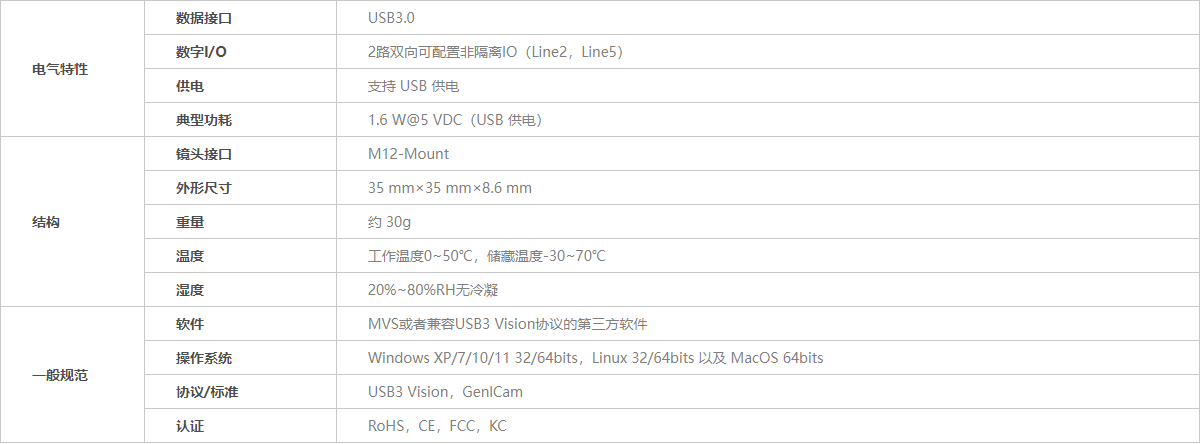Click the MVS software description text
Screen dimensions: 1200x444
click(508, 324)
